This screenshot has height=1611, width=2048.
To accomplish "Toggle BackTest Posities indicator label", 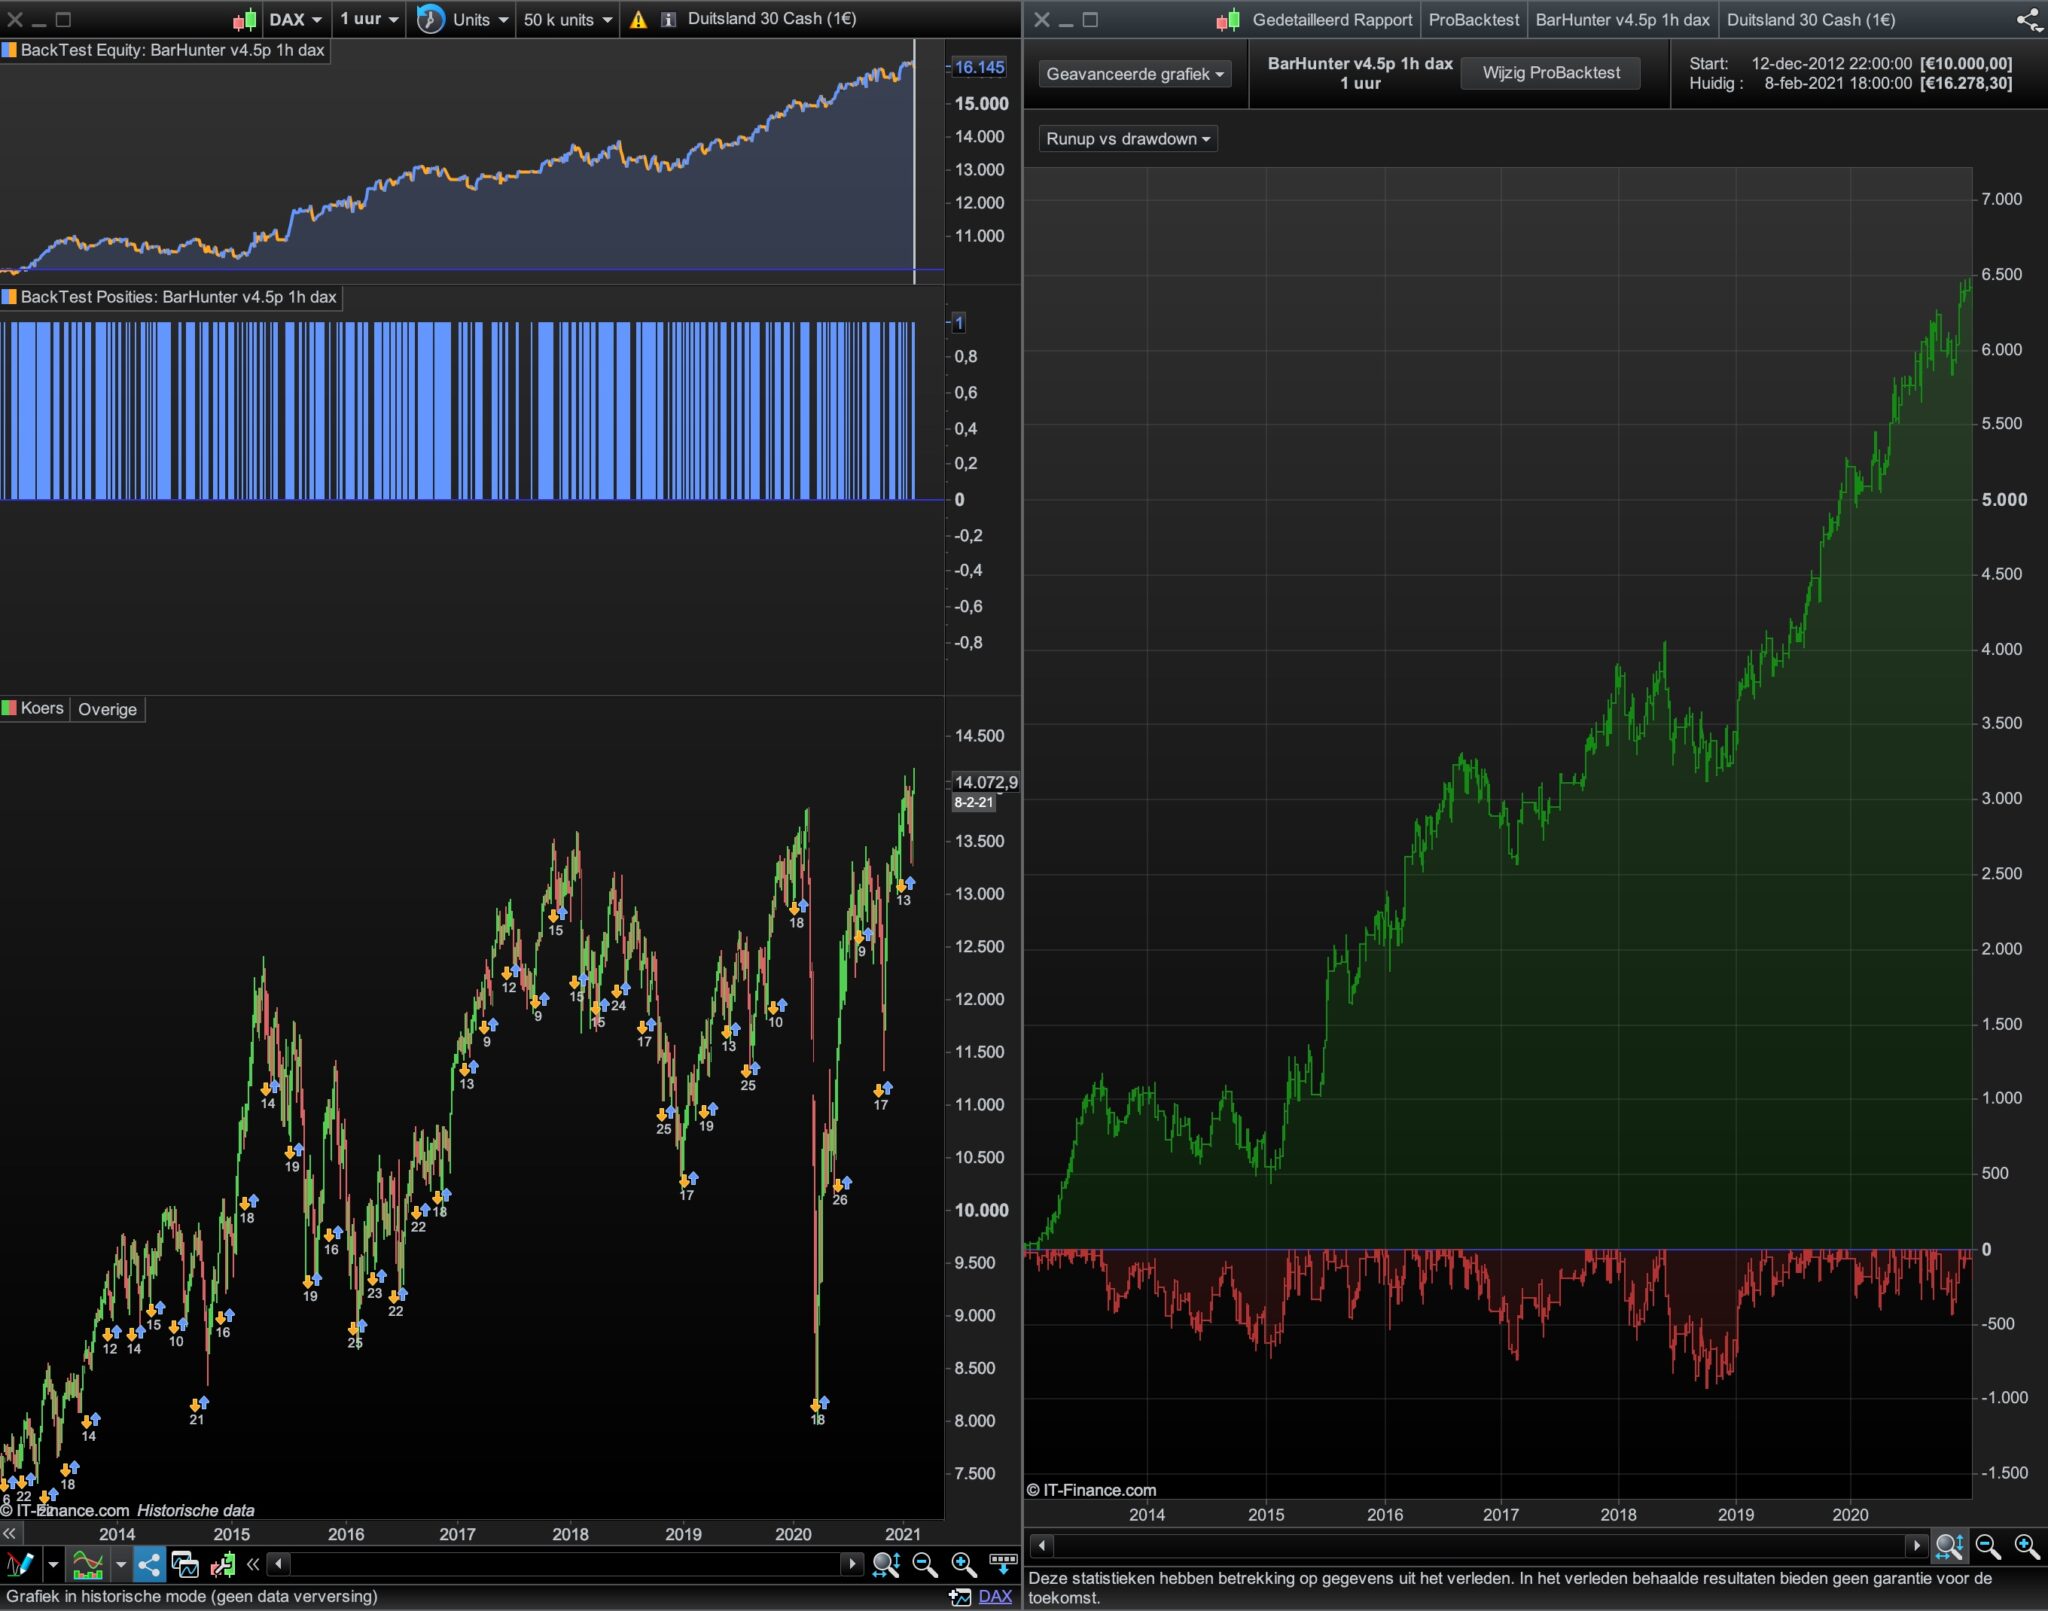I will pyautogui.click(x=171, y=297).
